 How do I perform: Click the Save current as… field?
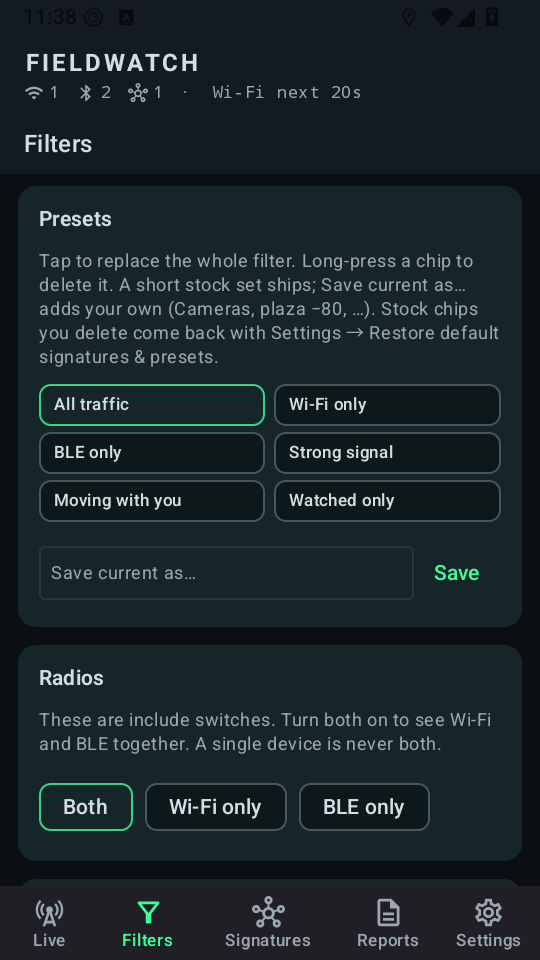coord(227,573)
